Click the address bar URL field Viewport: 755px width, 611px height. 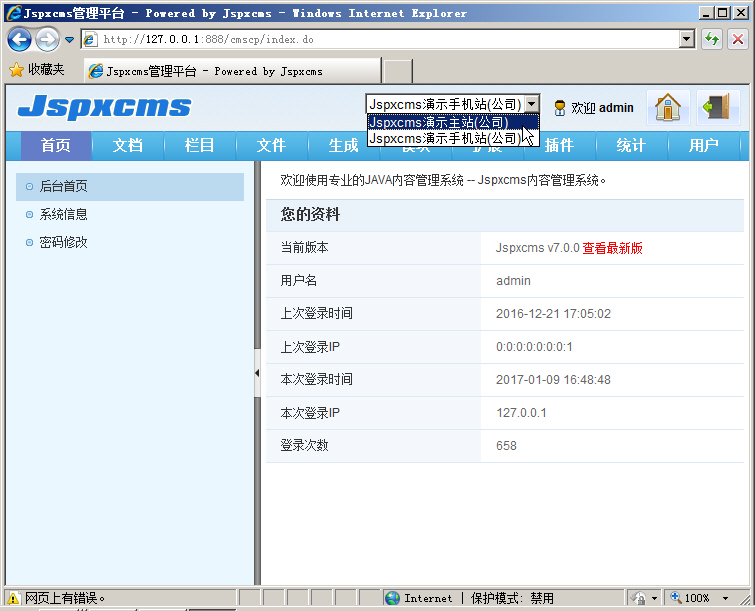coord(380,39)
